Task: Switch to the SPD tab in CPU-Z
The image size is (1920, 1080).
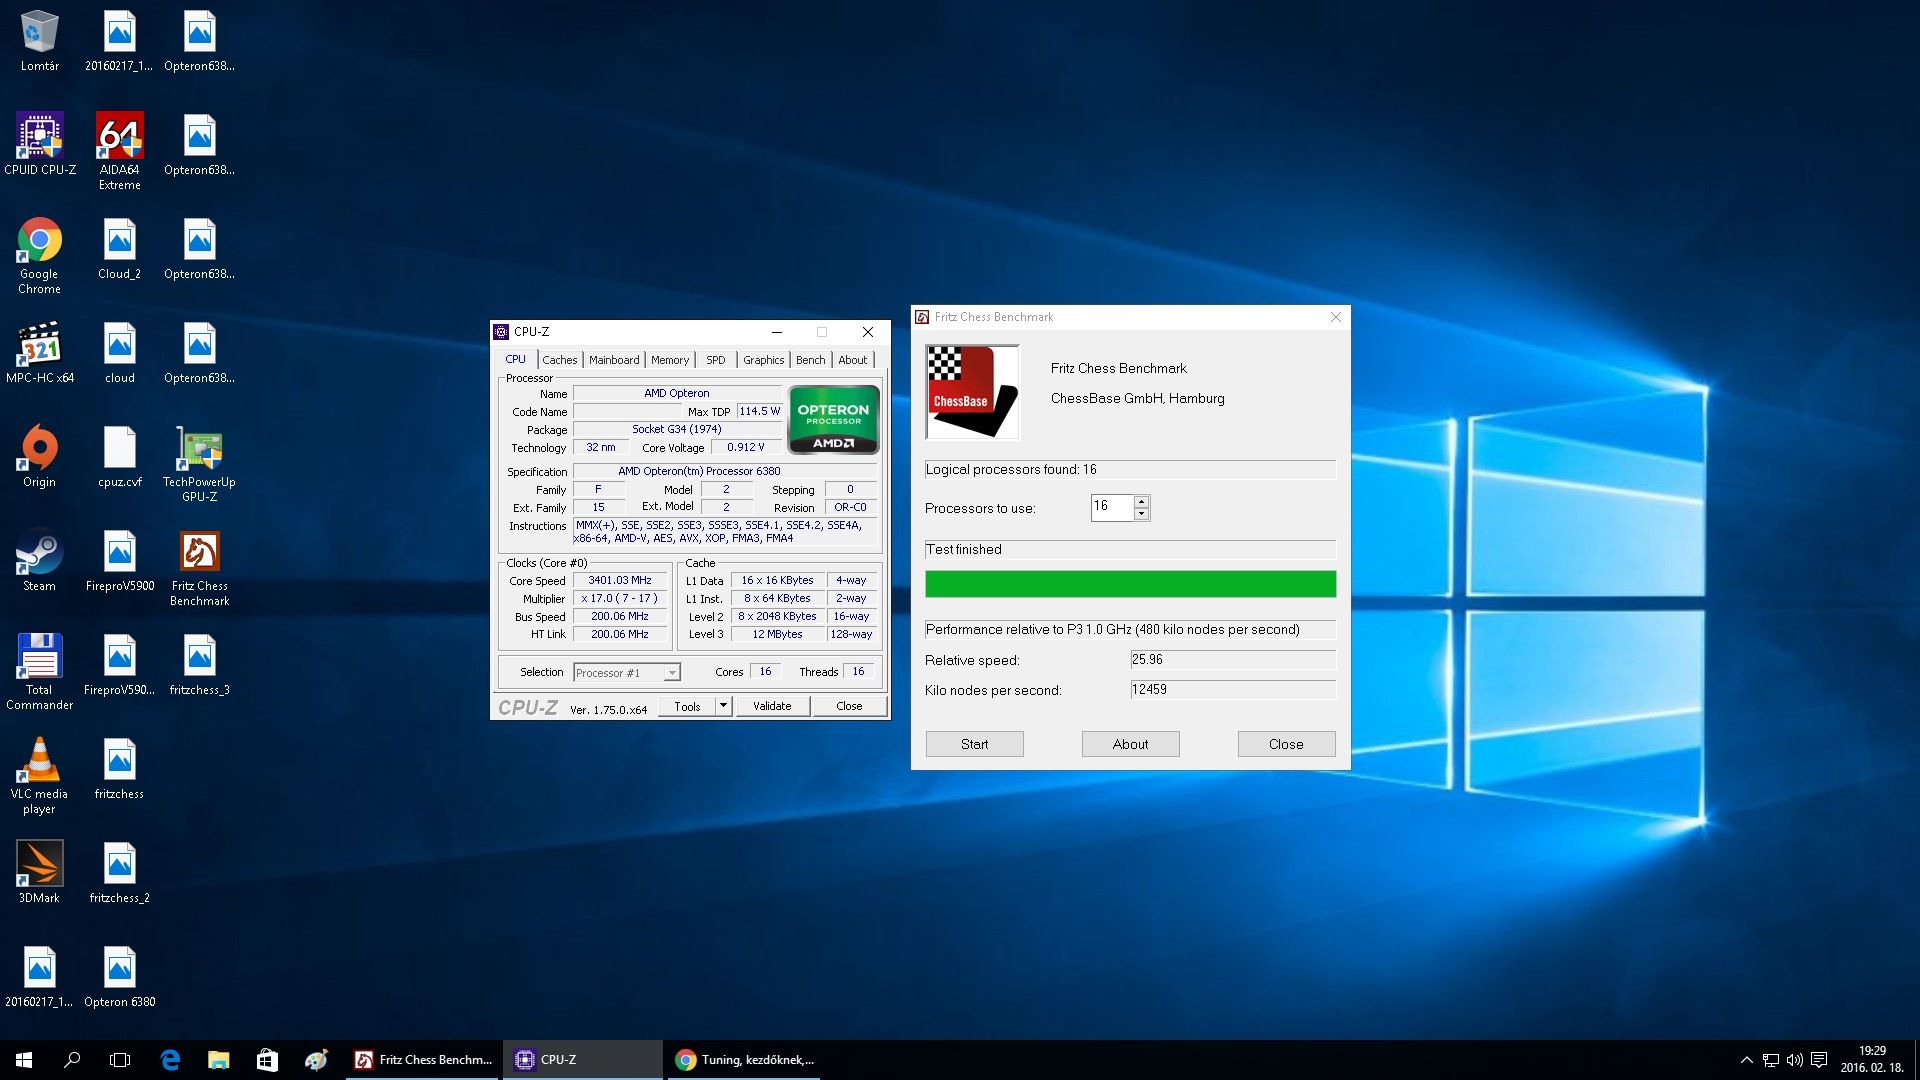Action: click(x=716, y=360)
